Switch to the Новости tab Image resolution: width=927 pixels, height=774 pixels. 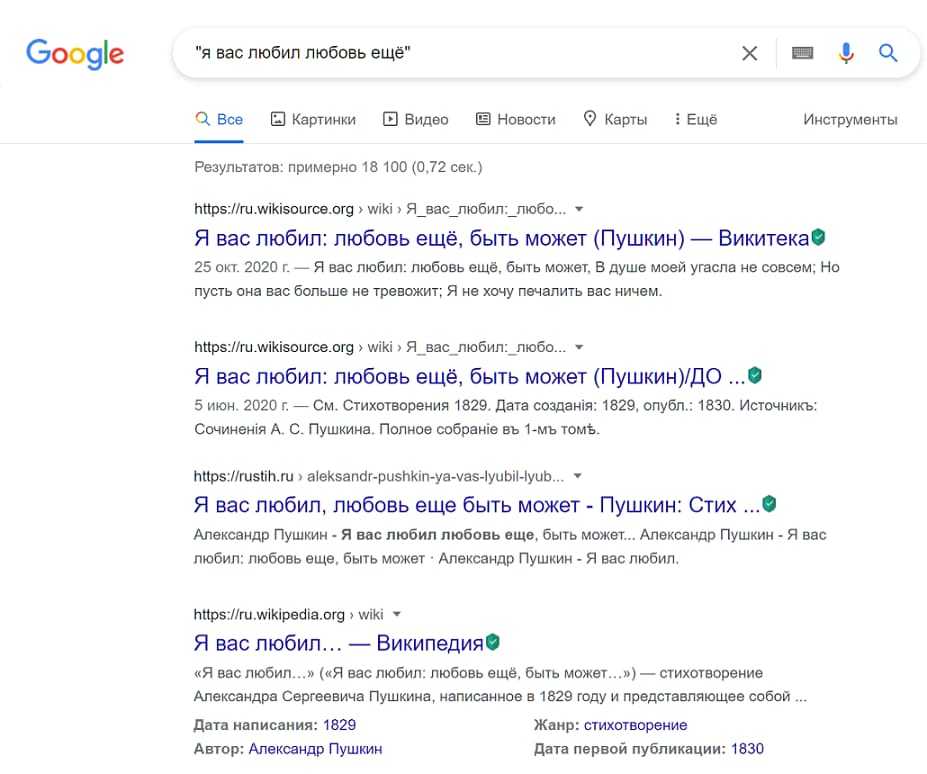click(515, 119)
